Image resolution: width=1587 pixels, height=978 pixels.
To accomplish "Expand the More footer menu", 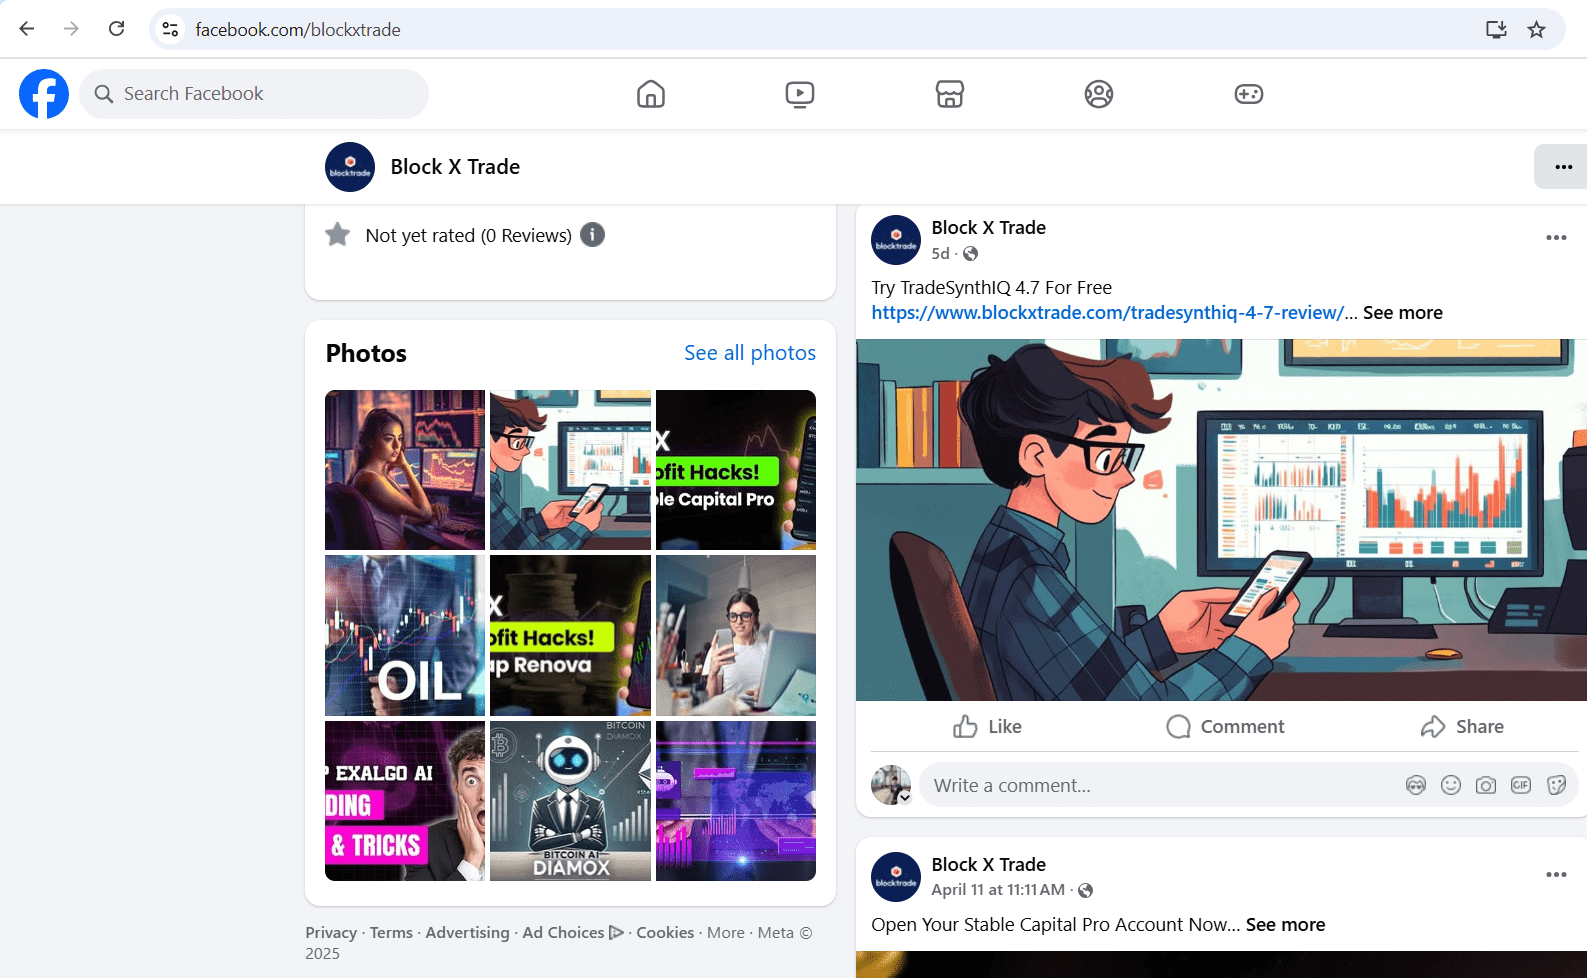I will coord(726,932).
